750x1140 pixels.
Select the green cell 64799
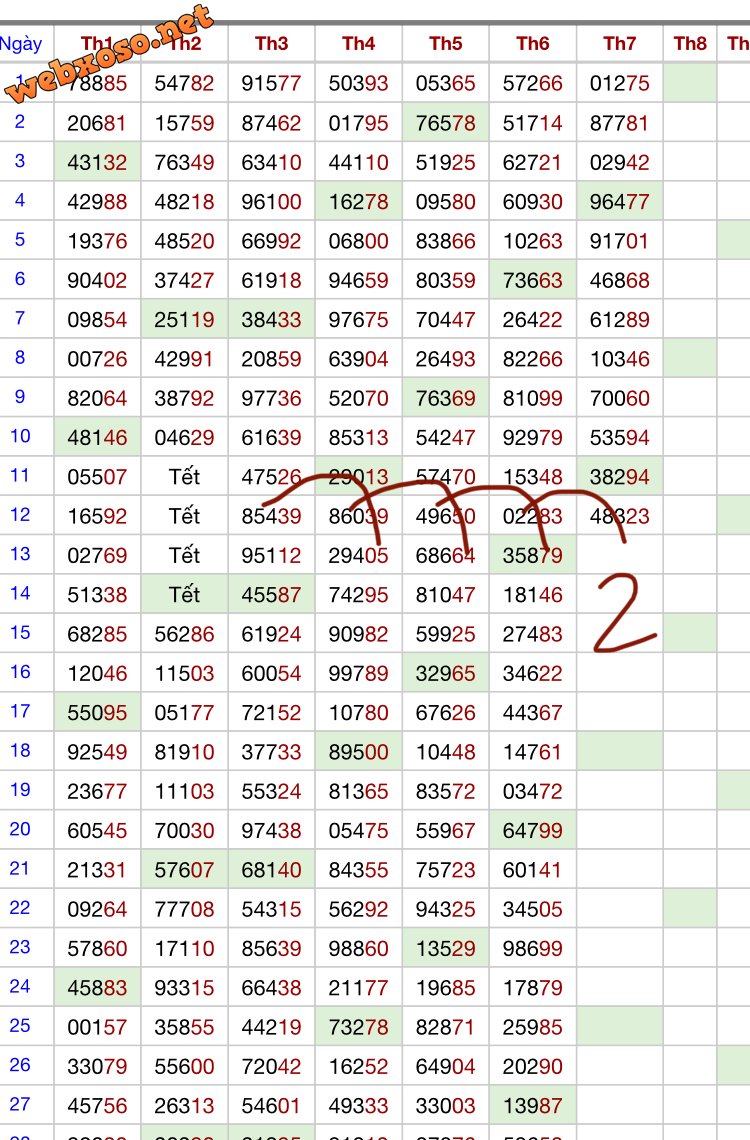pos(532,830)
